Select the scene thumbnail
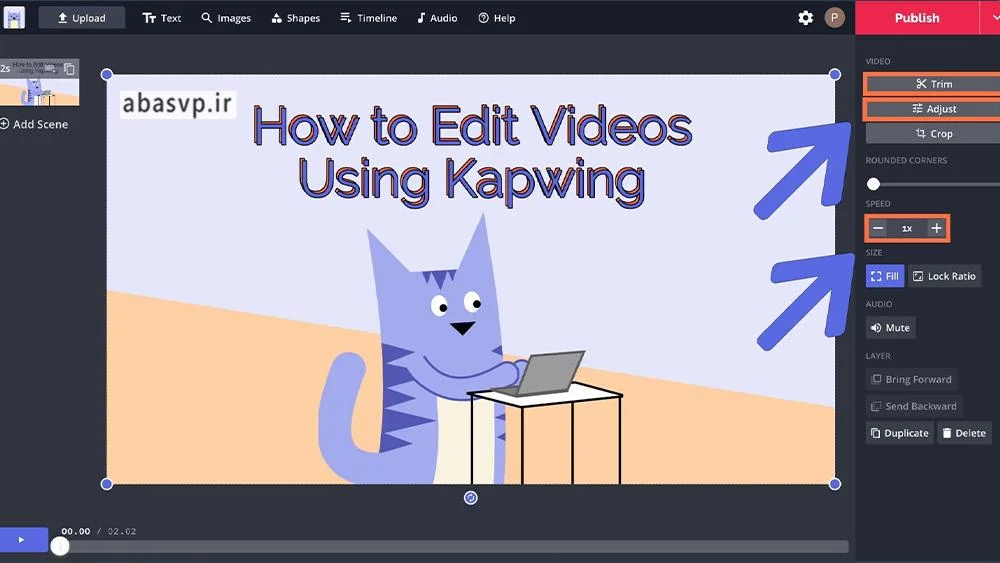 click(x=40, y=83)
